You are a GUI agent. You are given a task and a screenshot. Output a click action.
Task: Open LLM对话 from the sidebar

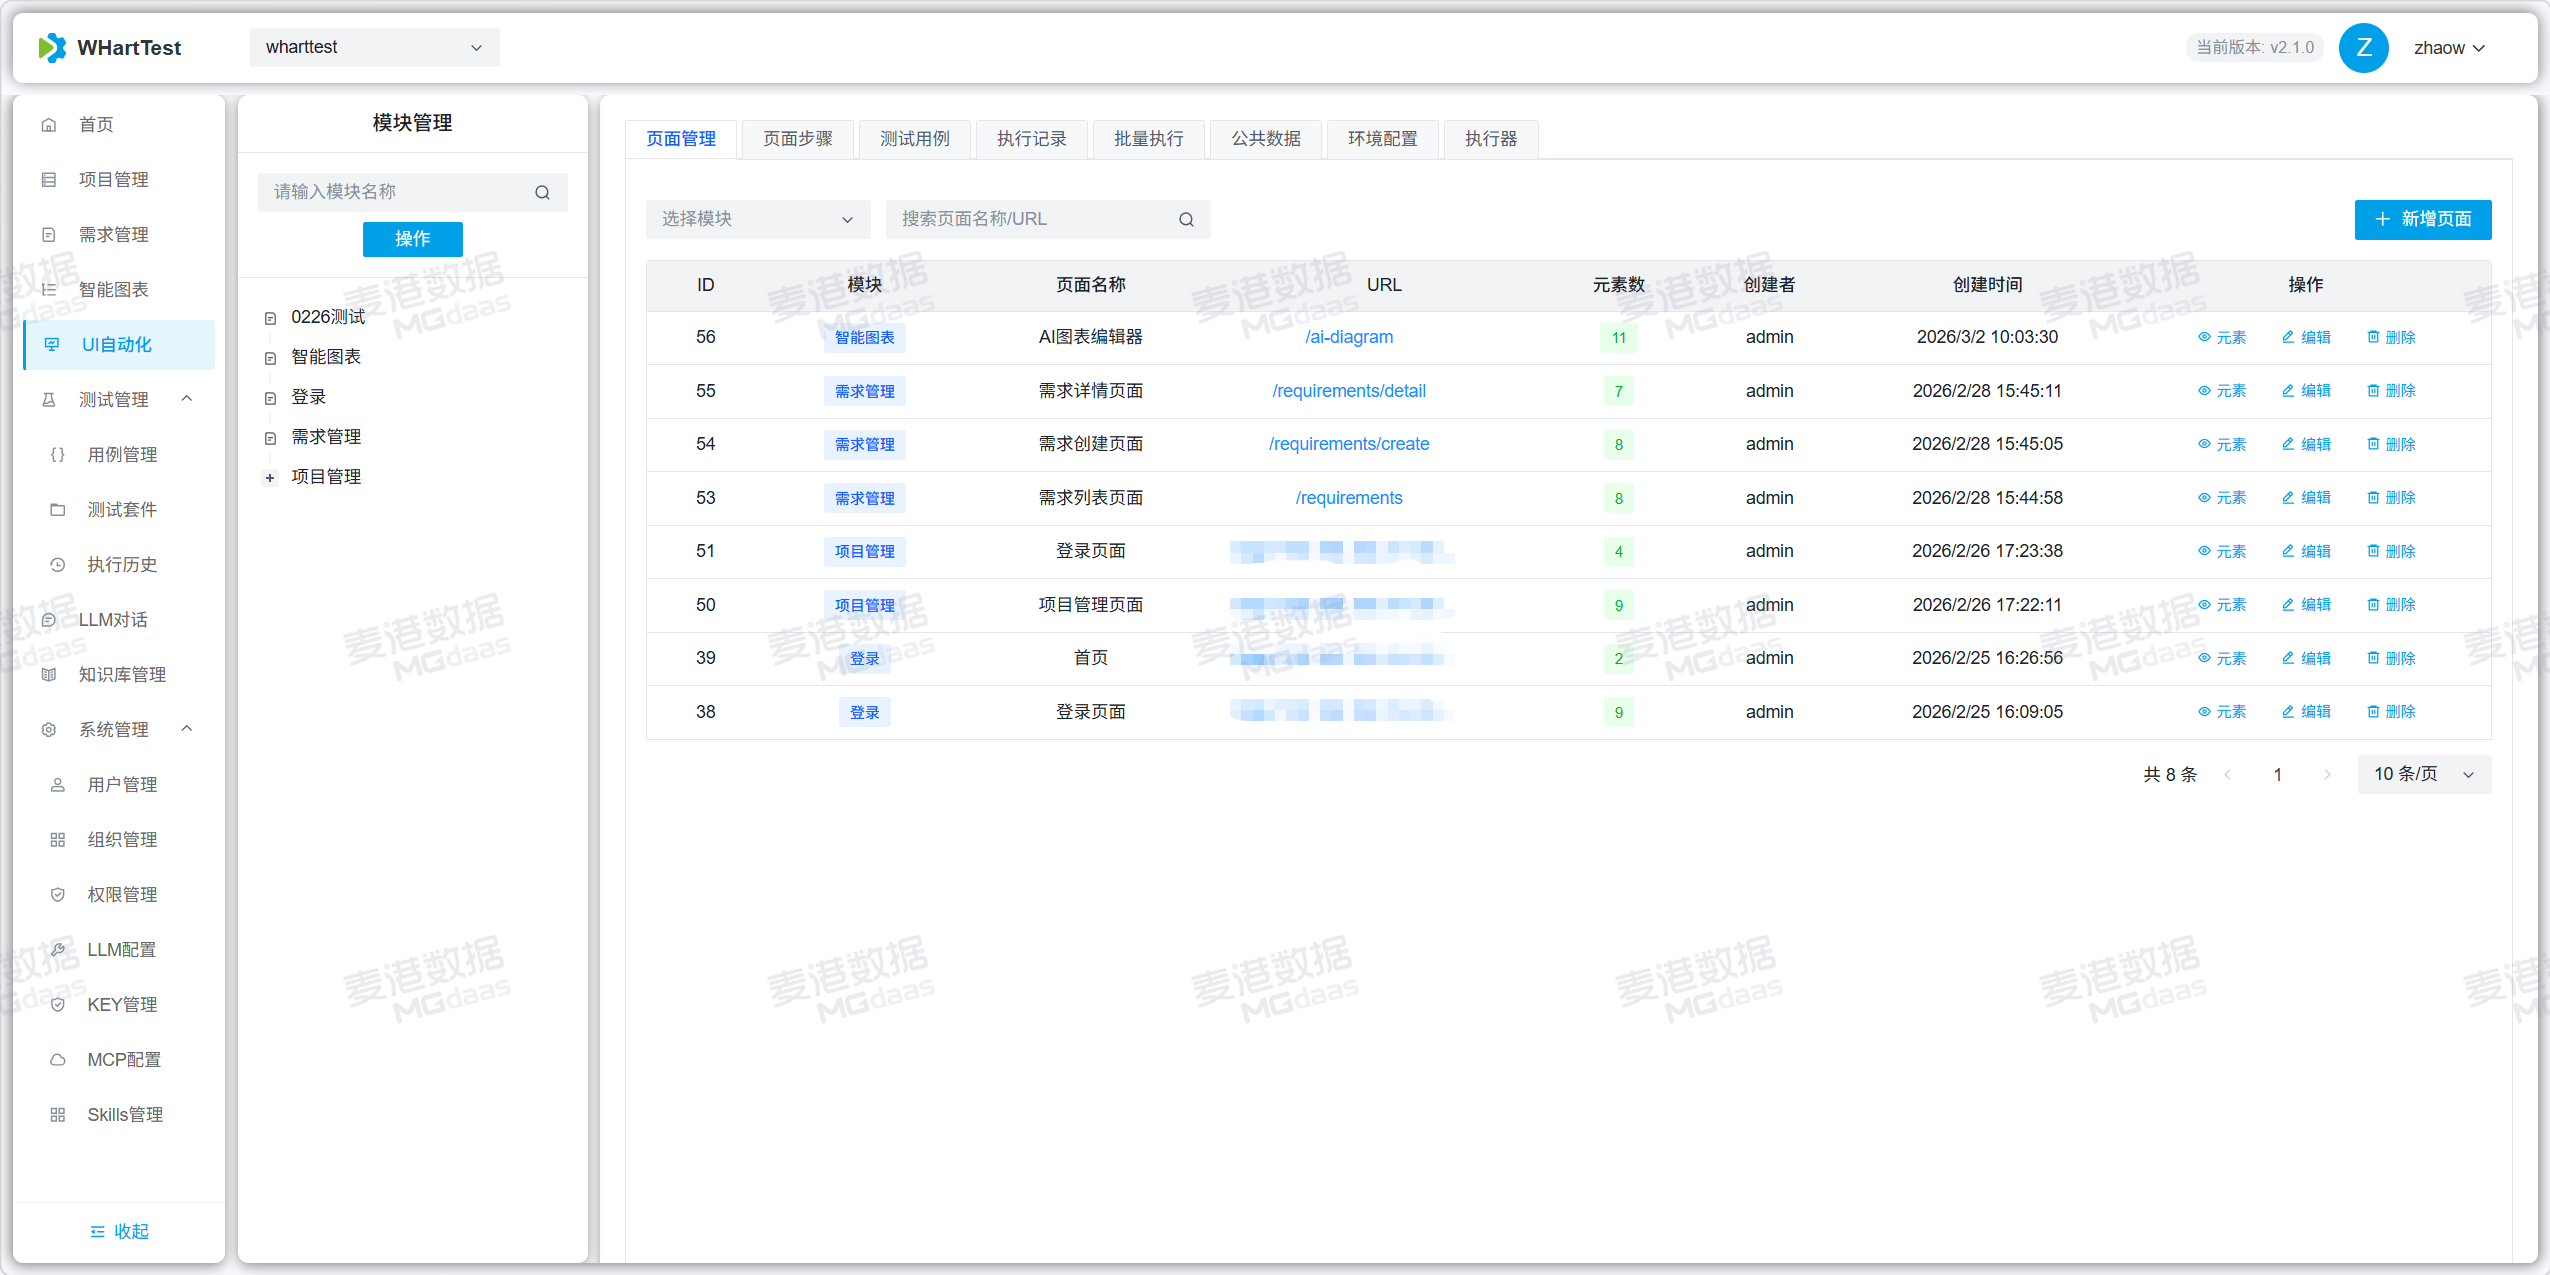(113, 619)
